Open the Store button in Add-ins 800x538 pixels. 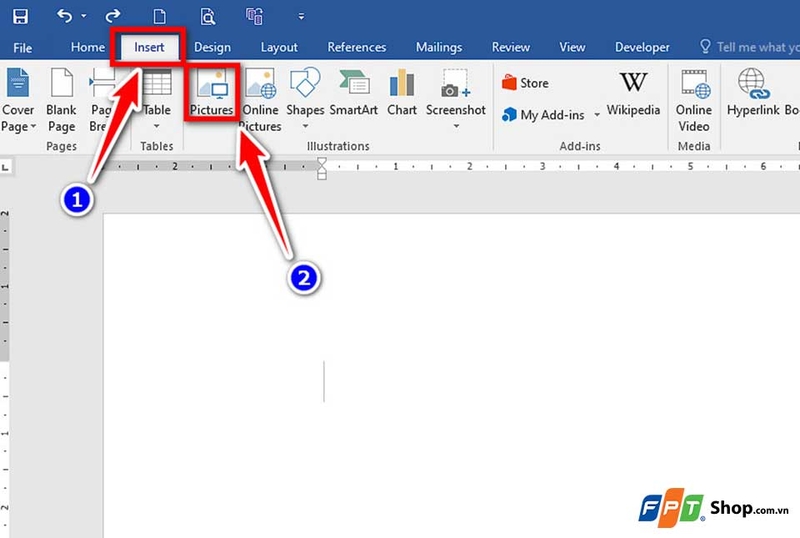click(525, 83)
